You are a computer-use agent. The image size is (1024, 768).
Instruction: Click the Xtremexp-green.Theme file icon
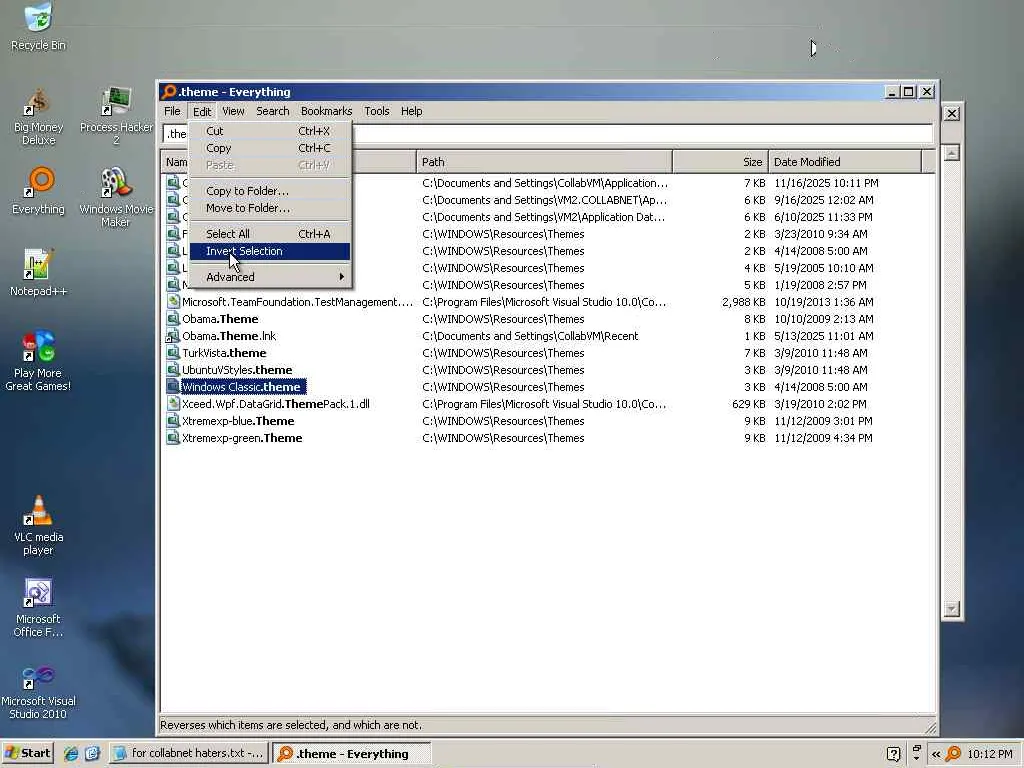[173, 438]
